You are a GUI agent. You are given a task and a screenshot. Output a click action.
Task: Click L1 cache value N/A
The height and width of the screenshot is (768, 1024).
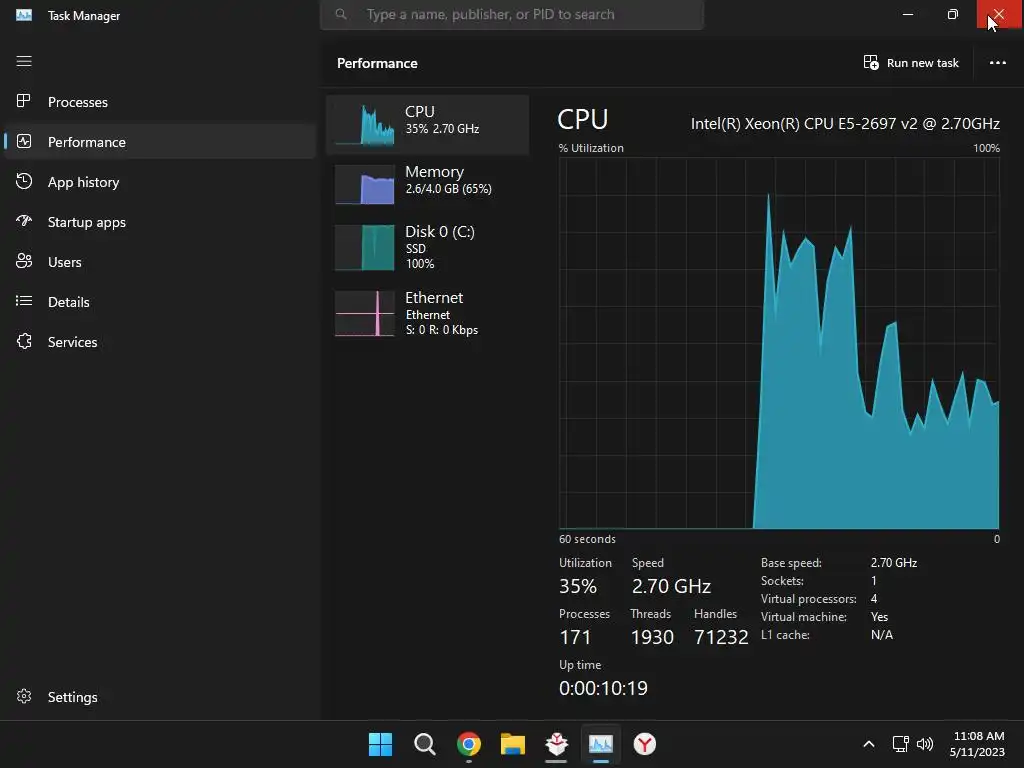pos(882,635)
